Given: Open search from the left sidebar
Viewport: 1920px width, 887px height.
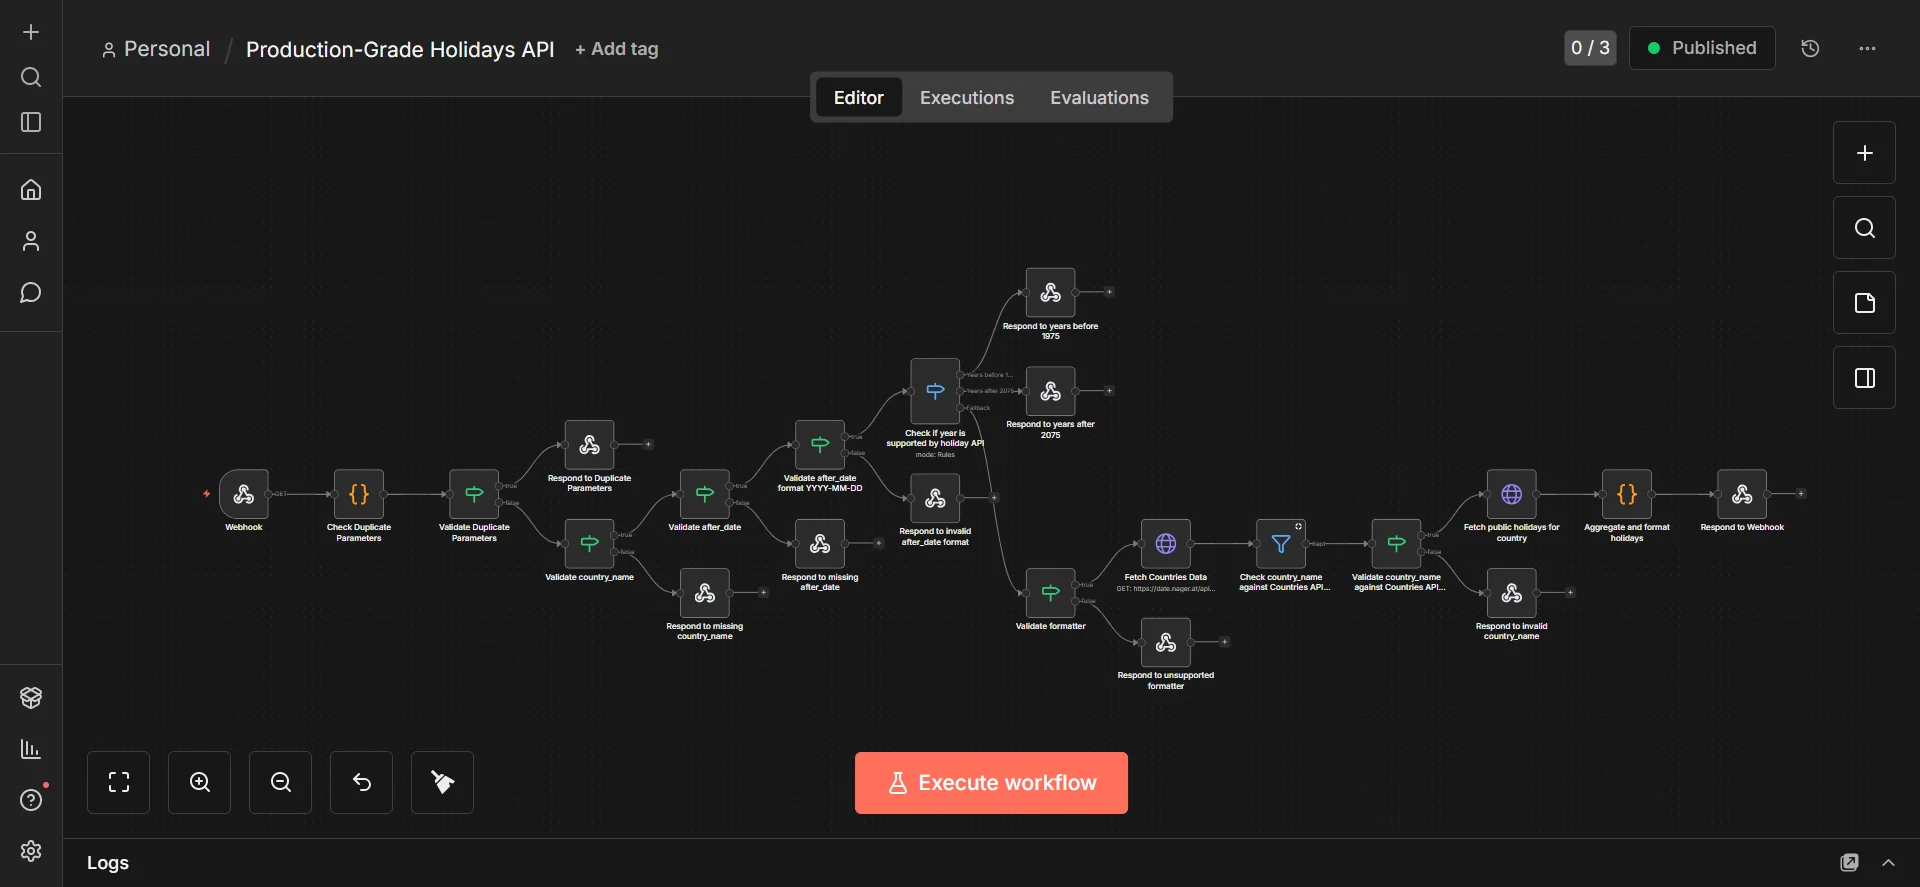Looking at the screenshot, I should (31, 77).
